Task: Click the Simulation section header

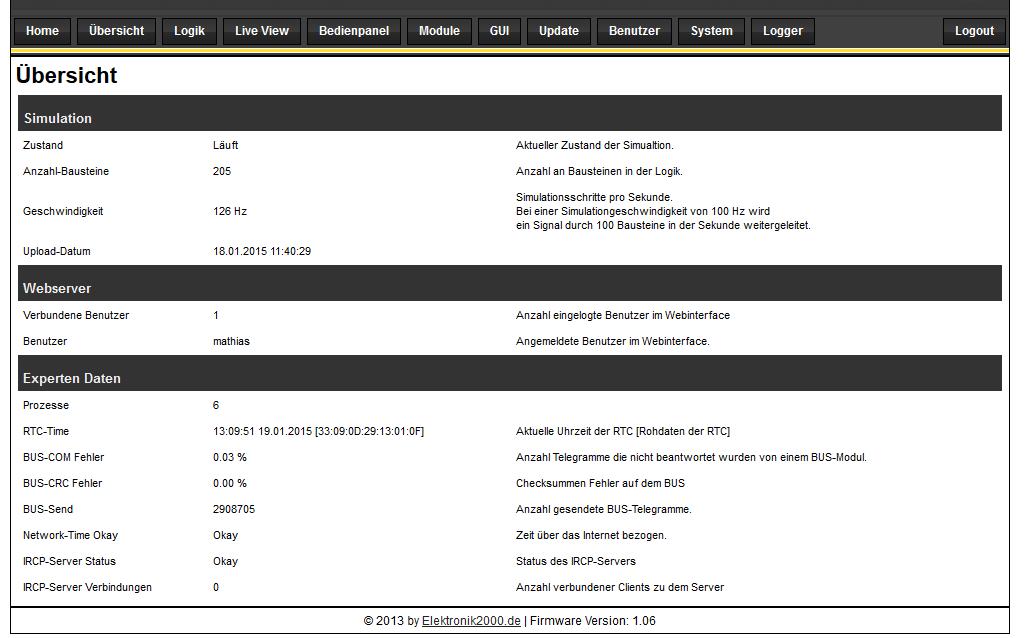Action: point(58,118)
